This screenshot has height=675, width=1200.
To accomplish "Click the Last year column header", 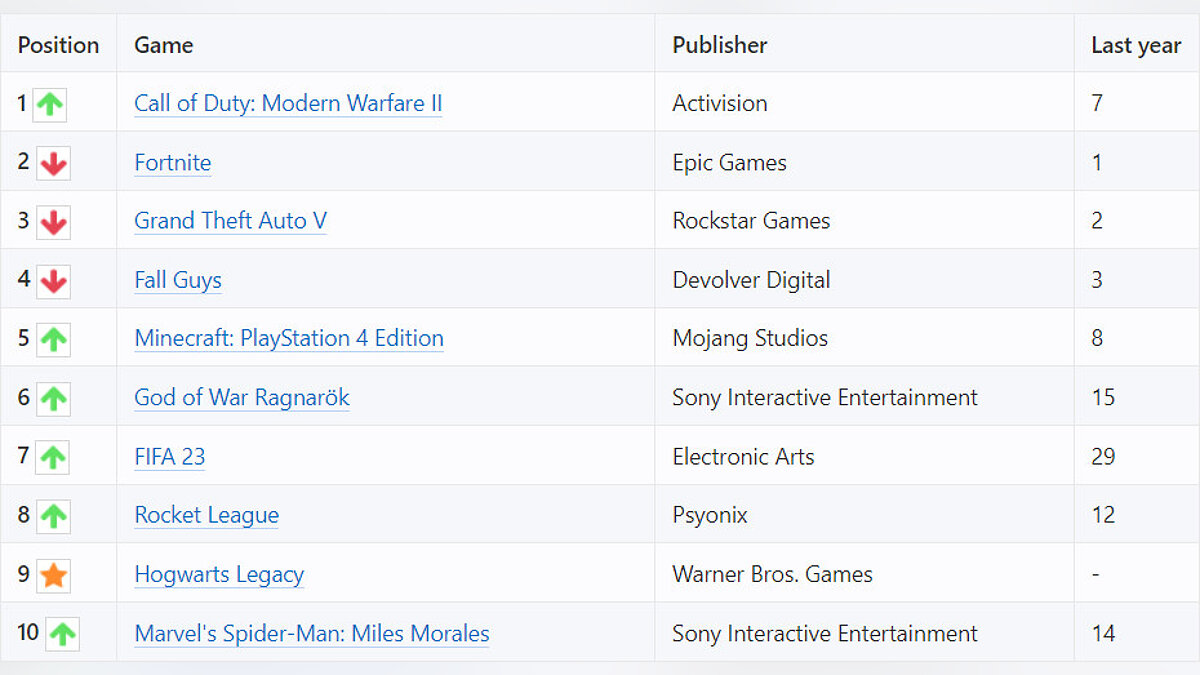I will (1136, 45).
